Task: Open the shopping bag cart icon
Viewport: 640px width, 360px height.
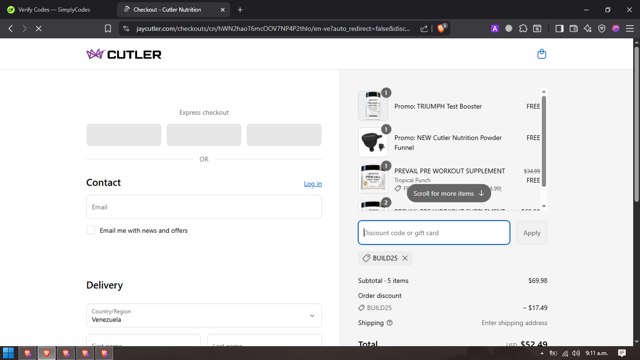Action: pyautogui.click(x=541, y=54)
